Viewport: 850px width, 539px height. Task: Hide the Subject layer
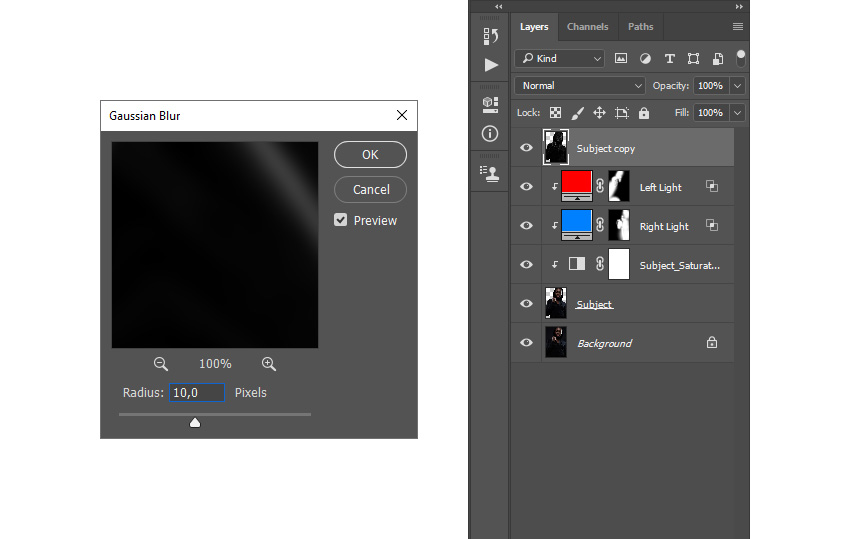click(x=526, y=304)
